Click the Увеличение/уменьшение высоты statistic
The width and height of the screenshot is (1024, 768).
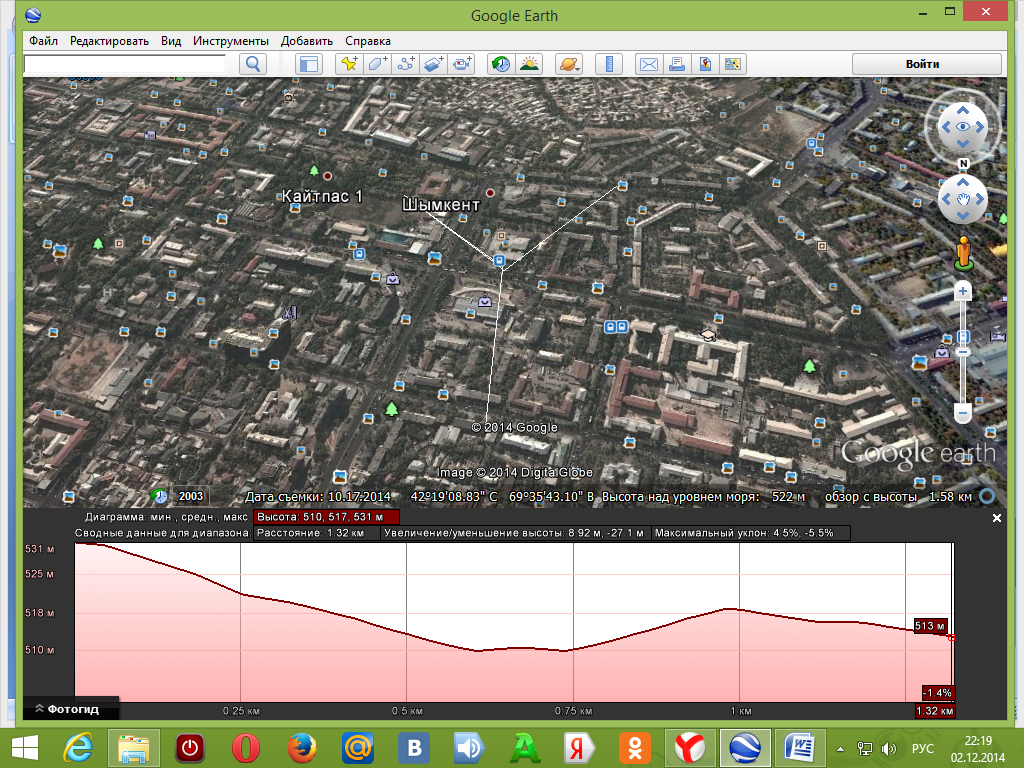514,533
